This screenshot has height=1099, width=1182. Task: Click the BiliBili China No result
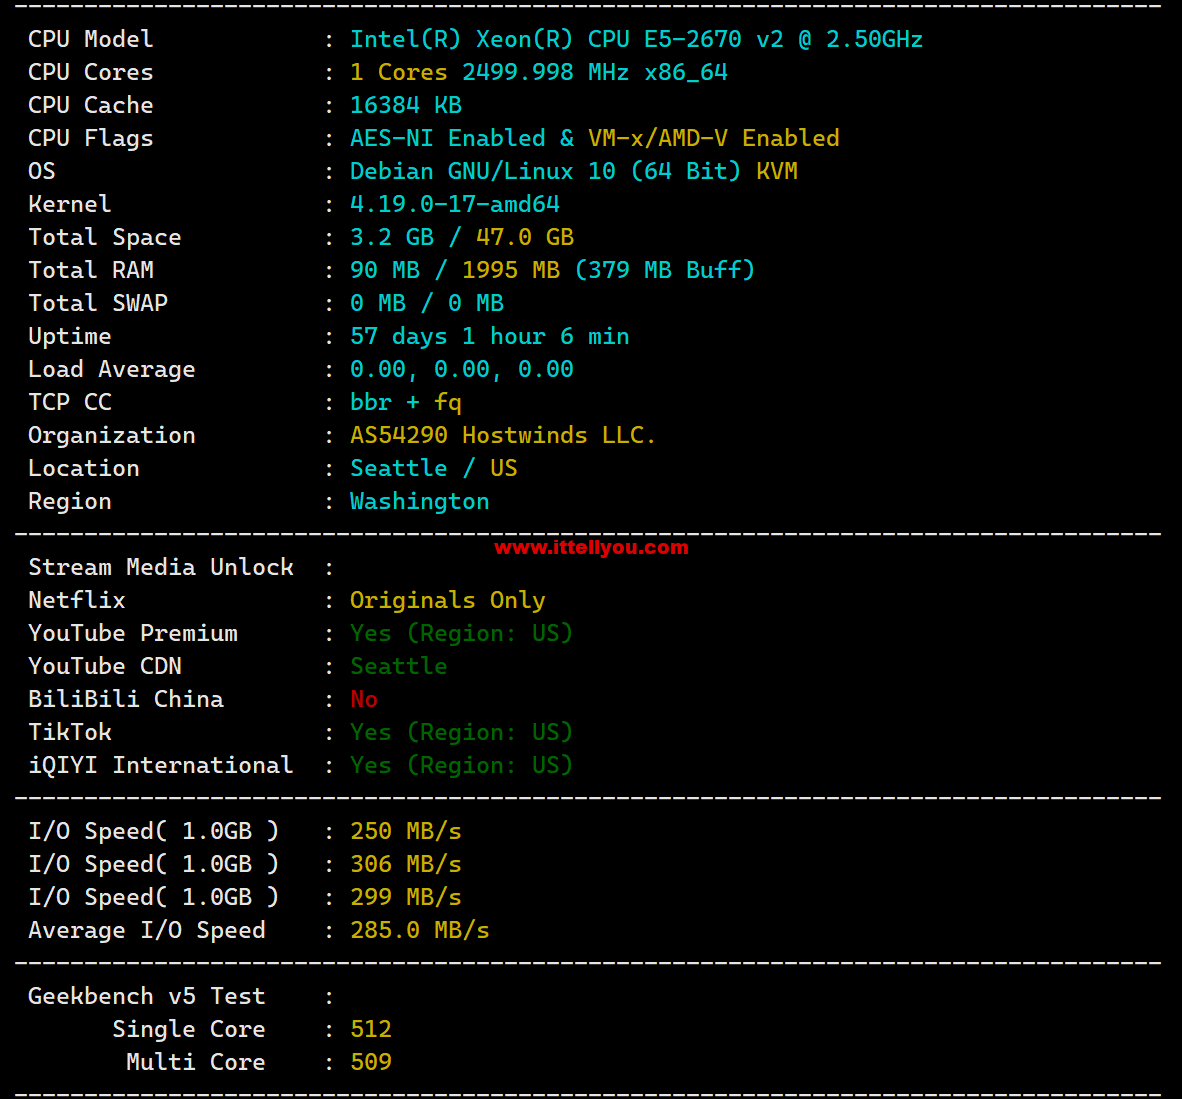coord(363,700)
